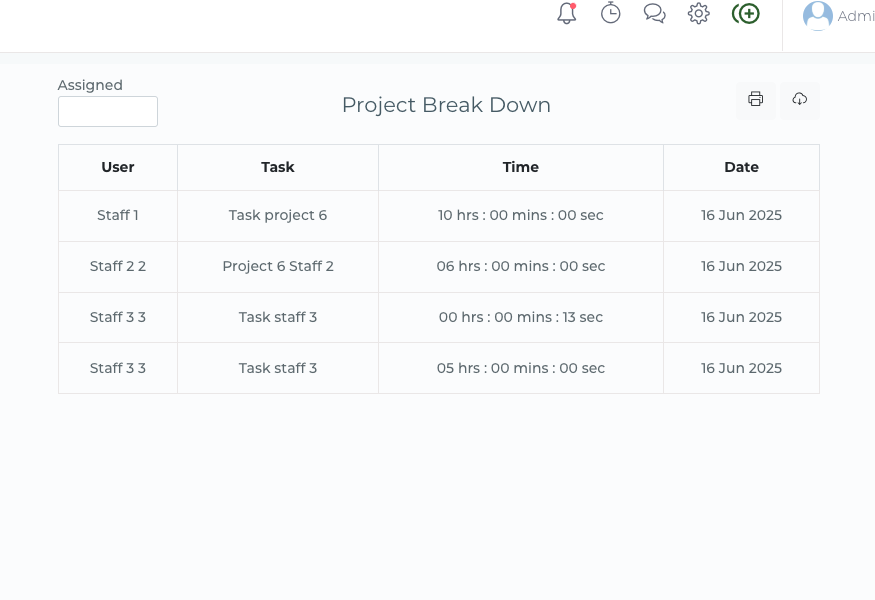The width and height of the screenshot is (875, 600).
Task: Select the Task project 6 cell
Action: (278, 216)
